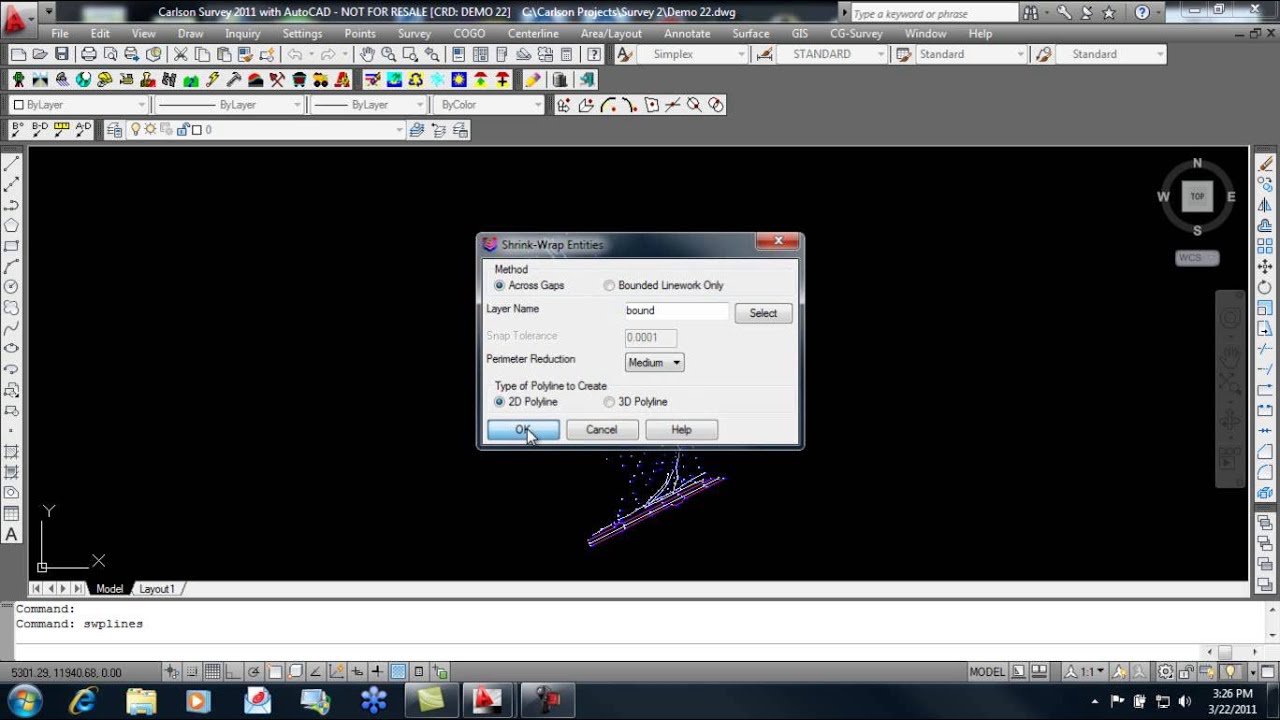Image resolution: width=1280 pixels, height=720 pixels.
Task: Click the Open file toolbar icon
Action: click(x=40, y=54)
